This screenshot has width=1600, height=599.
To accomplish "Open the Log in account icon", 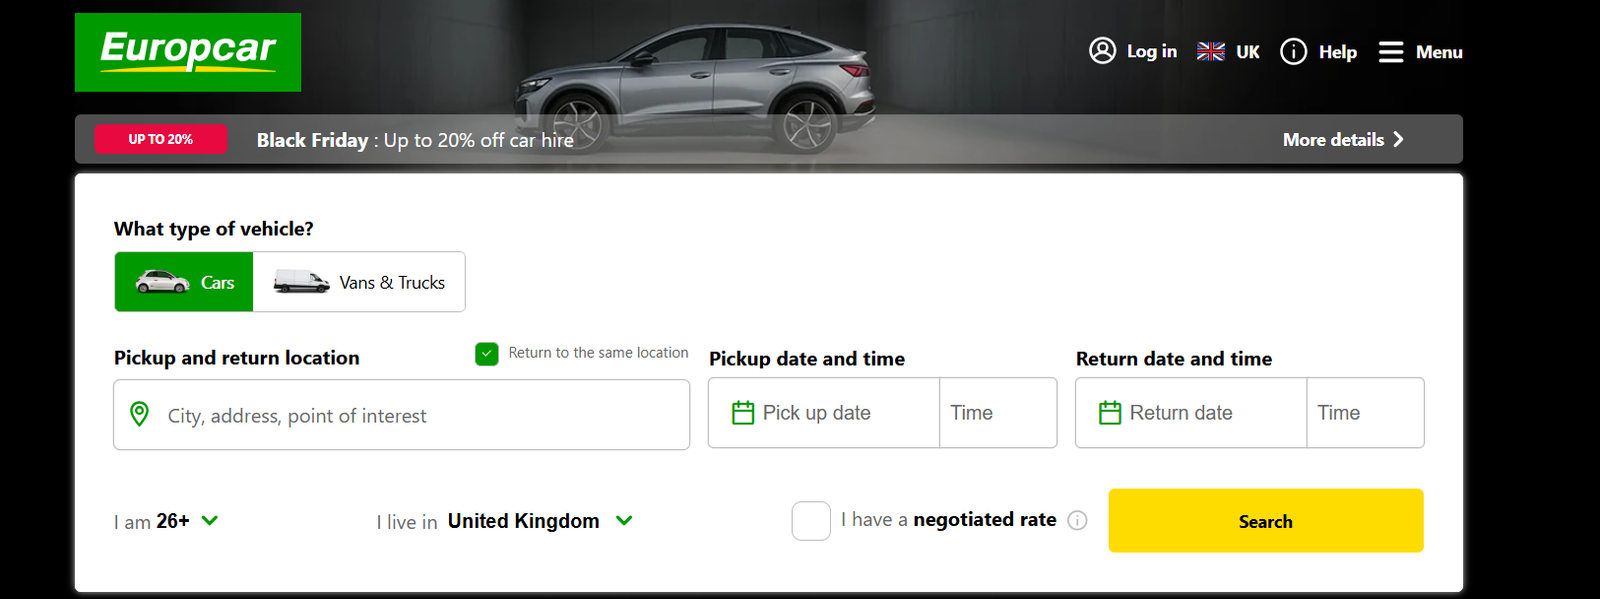I will [1101, 51].
